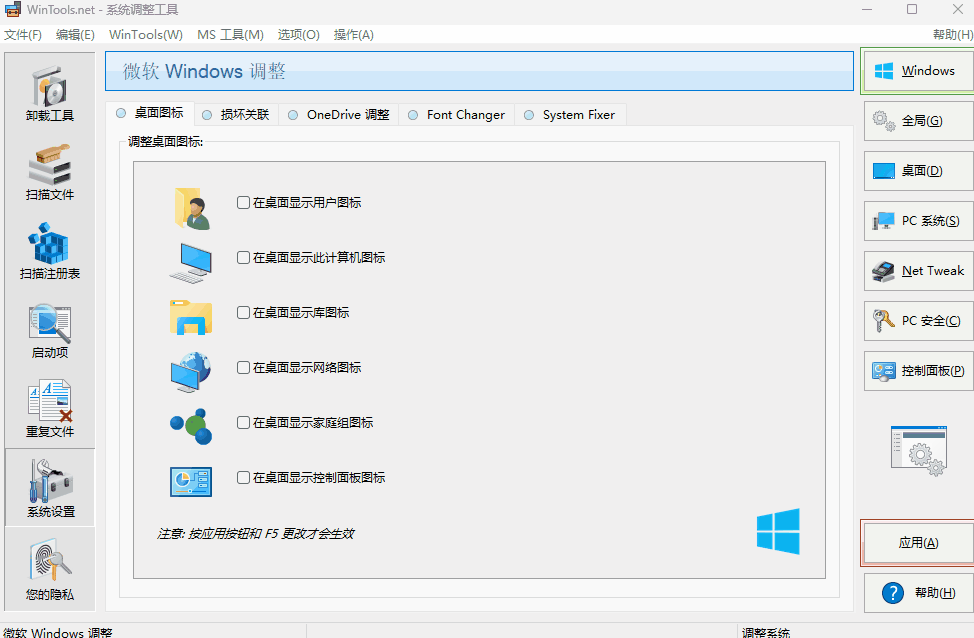This screenshot has width=974, height=638.
Task: Check 在桌面显示家庭组图标
Action: tap(244, 422)
